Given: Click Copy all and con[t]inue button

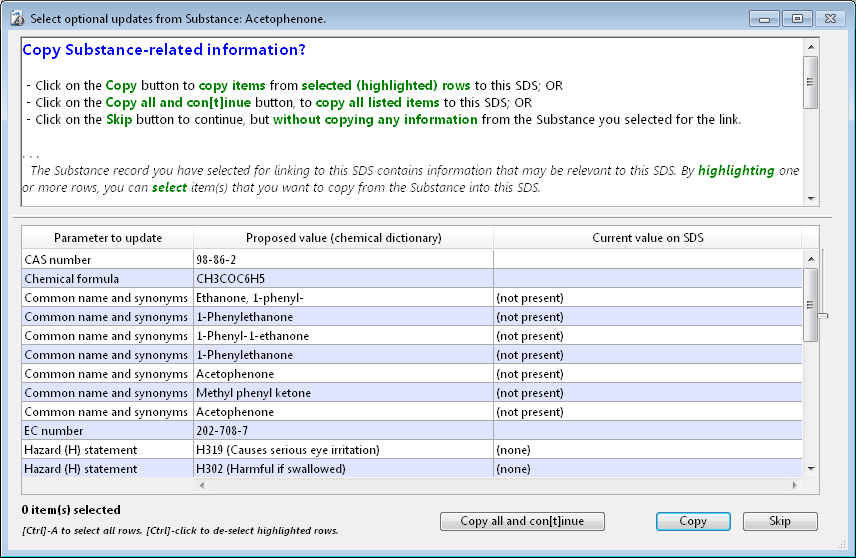Looking at the screenshot, I should click(x=522, y=521).
